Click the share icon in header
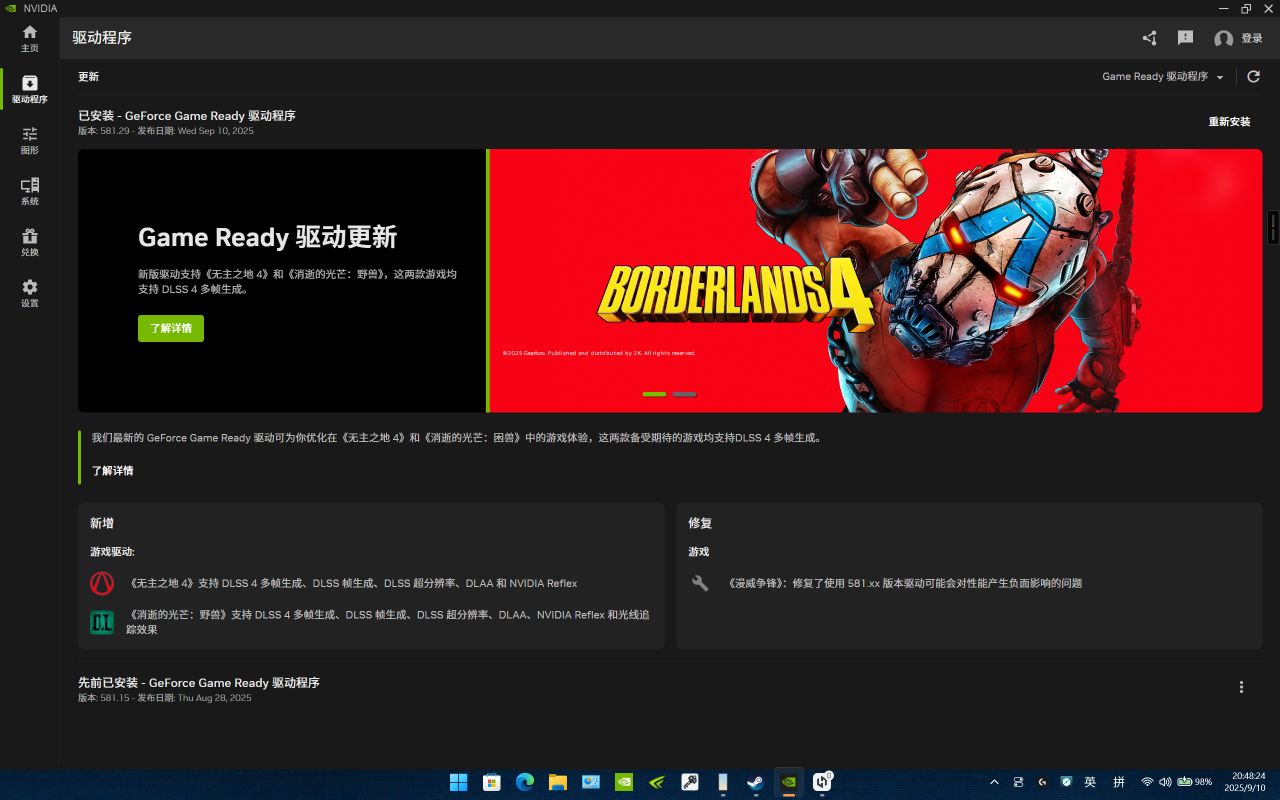The height and width of the screenshot is (800, 1280). click(x=1149, y=38)
